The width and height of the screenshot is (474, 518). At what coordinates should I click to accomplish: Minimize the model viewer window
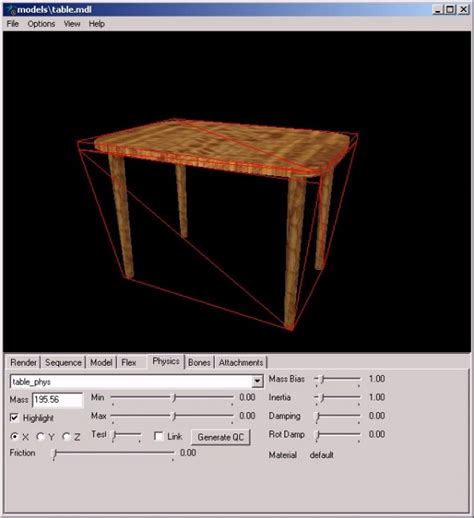437,10
